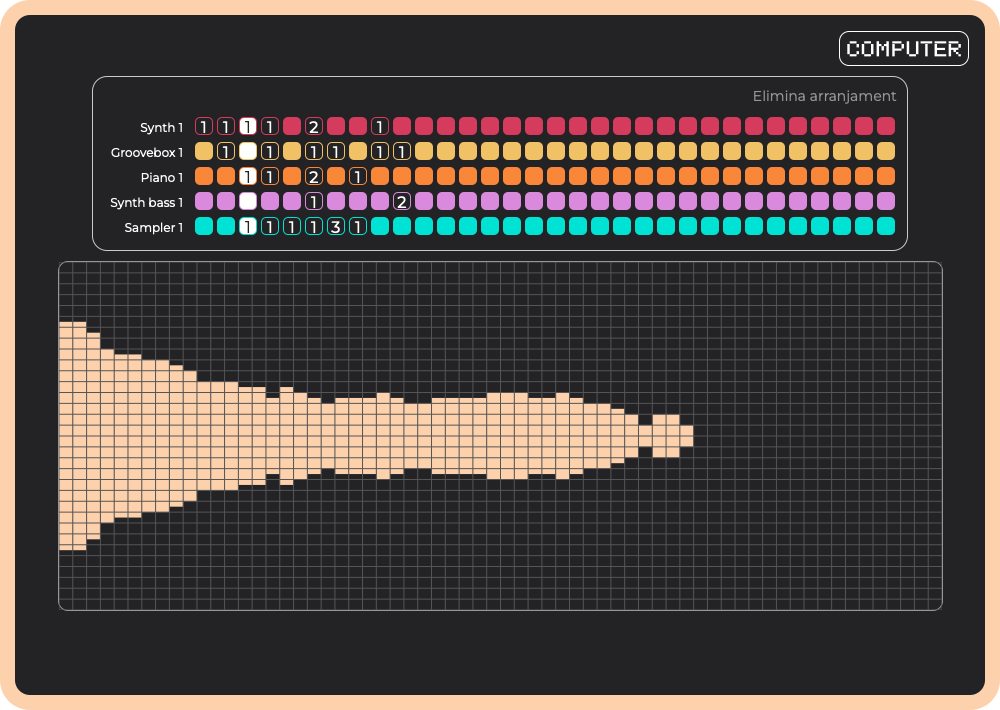Select the Sampler 1 track label
Image resolution: width=1000 pixels, height=710 pixels.
pyautogui.click(x=153, y=227)
